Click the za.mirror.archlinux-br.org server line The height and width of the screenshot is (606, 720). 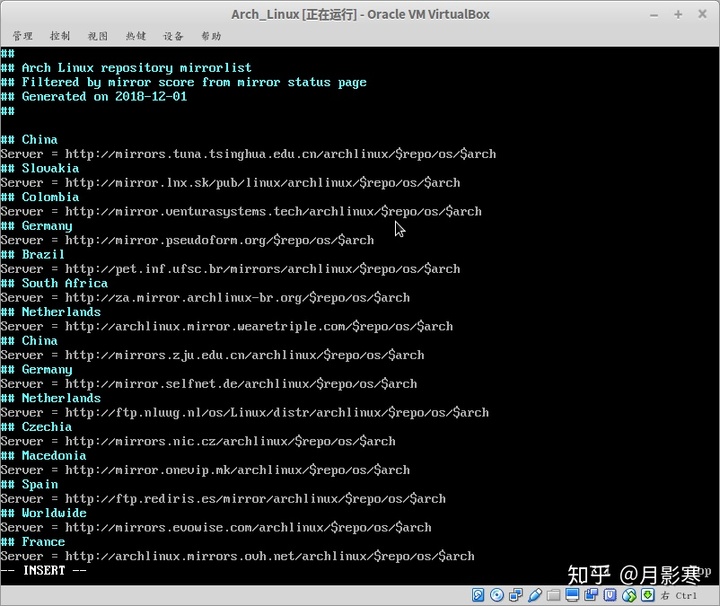click(205, 297)
